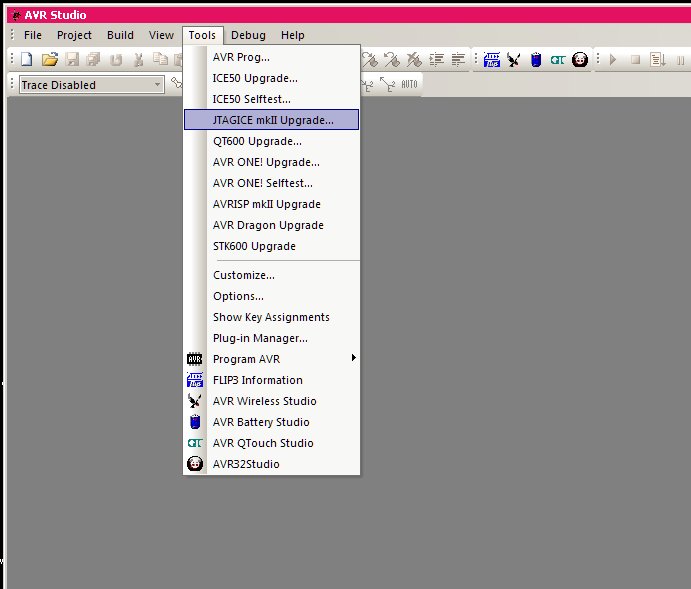Screen dimensions: 691x589
Task: Click the AVR32Studio menu icon
Action: (x=195, y=463)
